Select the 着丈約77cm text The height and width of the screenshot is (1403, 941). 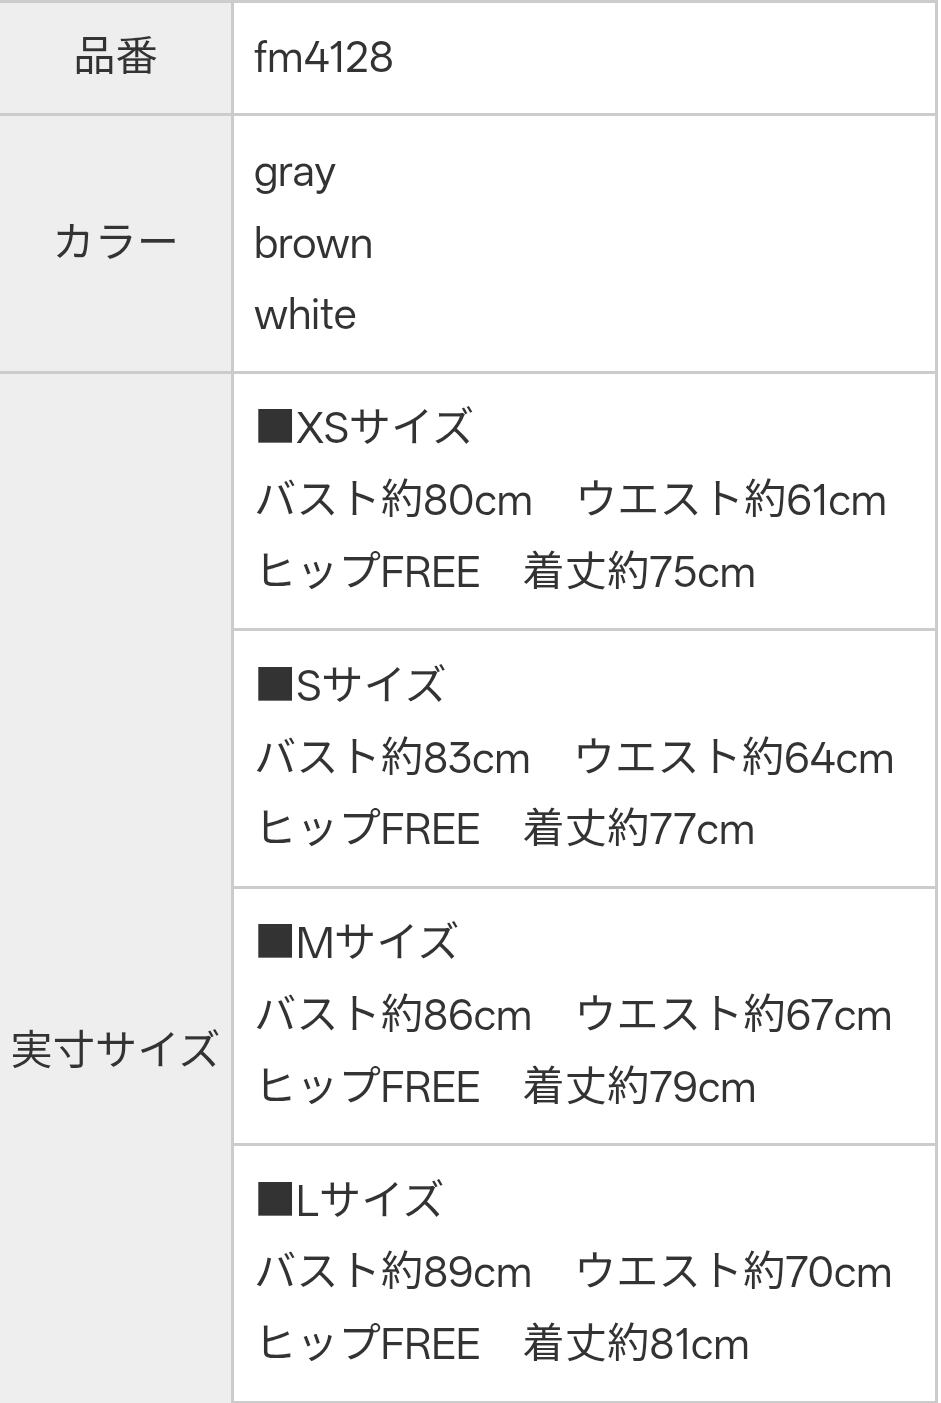click(x=639, y=829)
